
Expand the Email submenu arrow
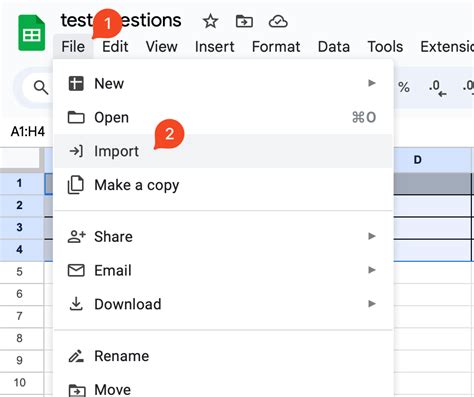click(372, 270)
